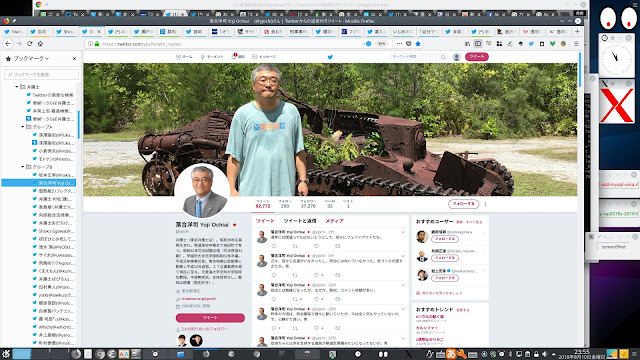This screenshot has height=360, width=640.
Task: Click the pink Tweet button under the profile bio
Action: pyautogui.click(x=210, y=318)
